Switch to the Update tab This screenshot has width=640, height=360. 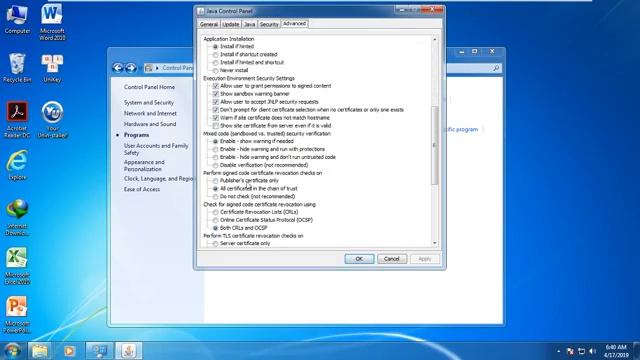231,24
